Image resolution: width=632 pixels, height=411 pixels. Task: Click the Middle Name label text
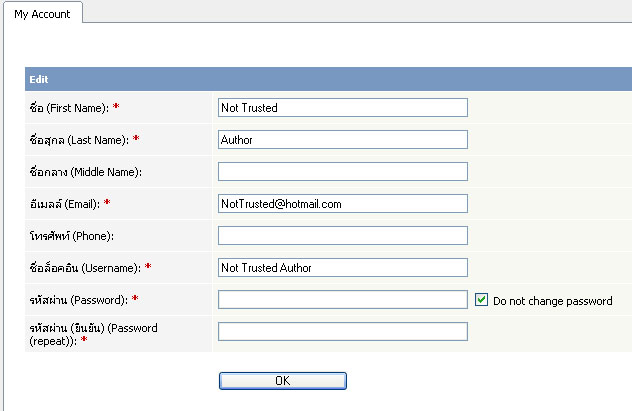85,172
